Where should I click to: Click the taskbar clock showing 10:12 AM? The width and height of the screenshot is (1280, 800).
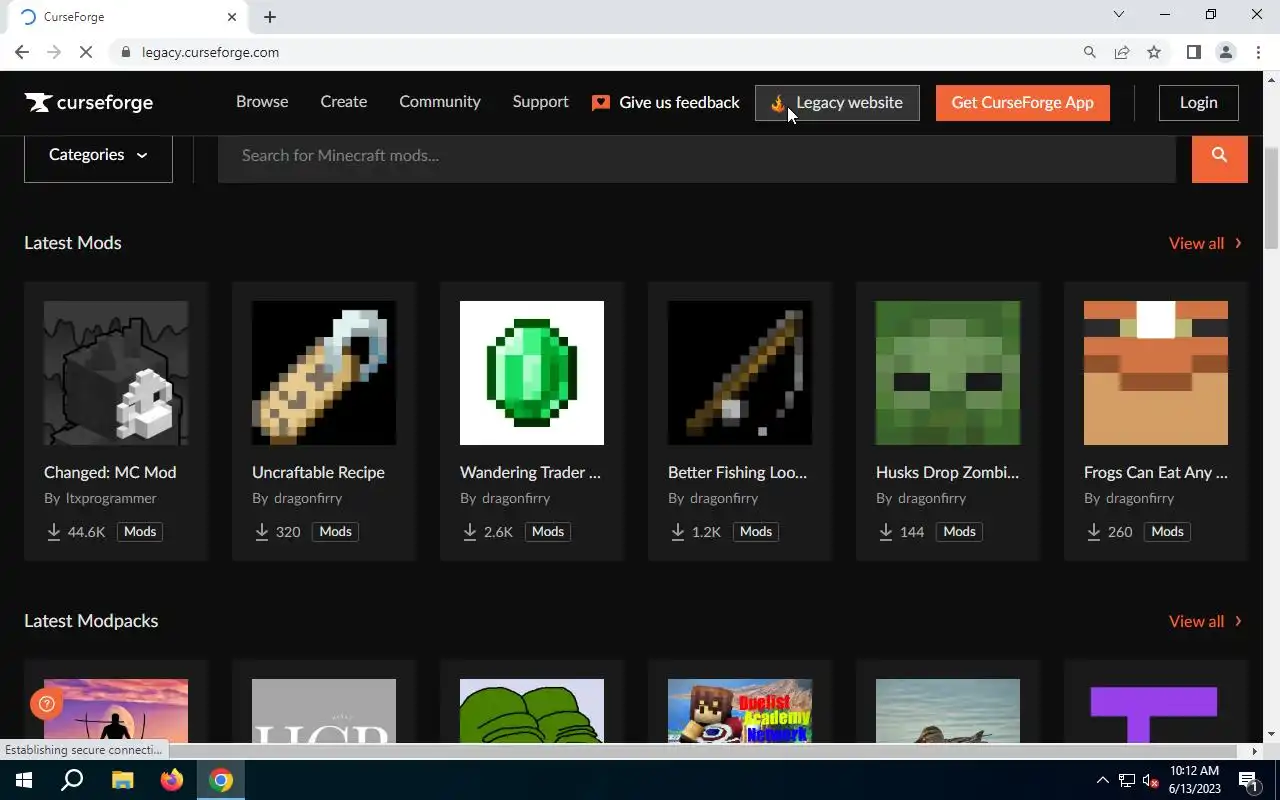tap(1194, 780)
